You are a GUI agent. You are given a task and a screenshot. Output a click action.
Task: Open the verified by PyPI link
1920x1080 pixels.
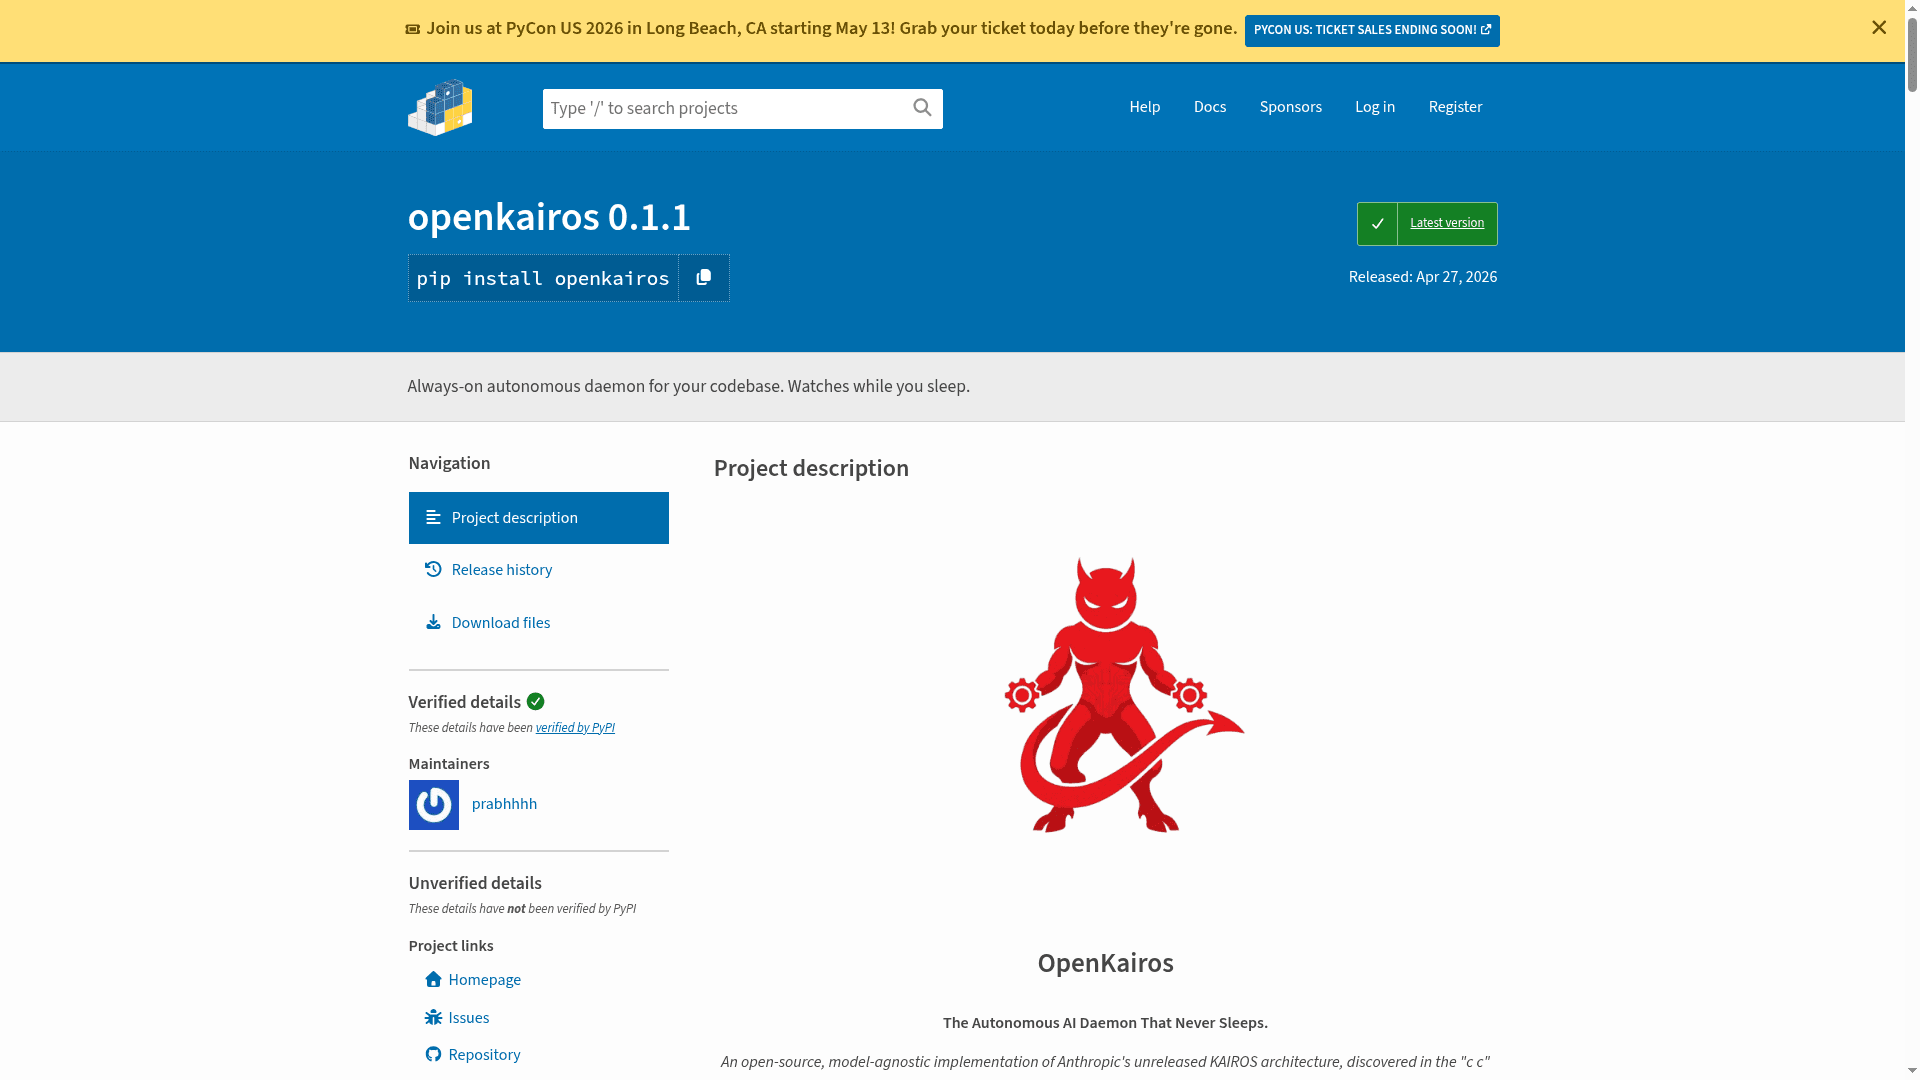click(x=575, y=728)
